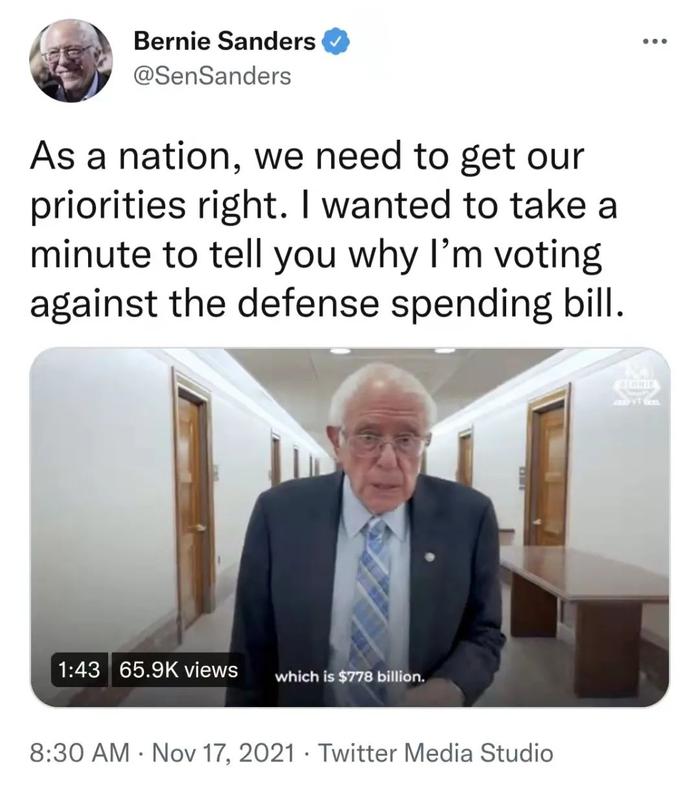Open the three-dot more options menu

click(655, 41)
